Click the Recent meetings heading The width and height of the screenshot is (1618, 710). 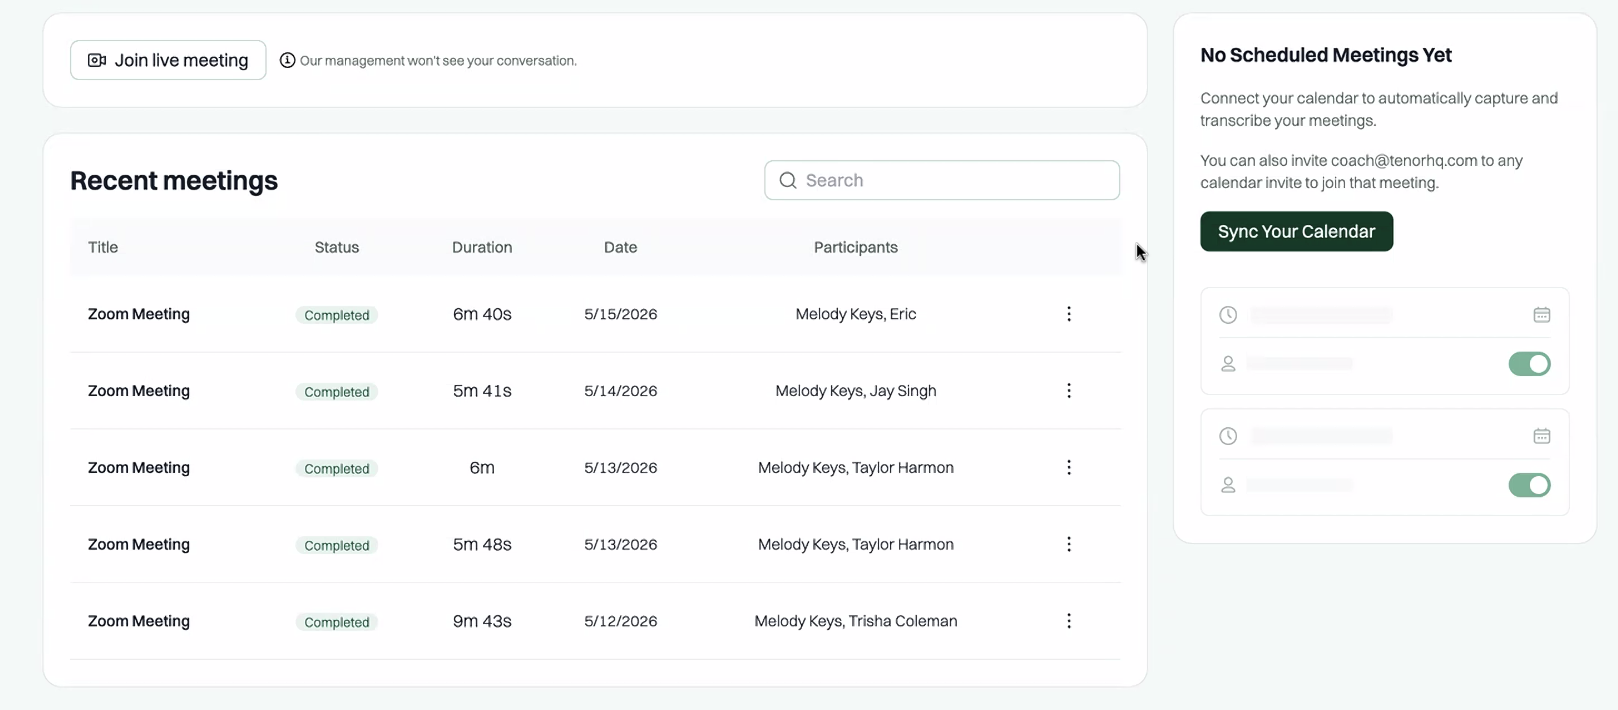pyautogui.click(x=174, y=181)
